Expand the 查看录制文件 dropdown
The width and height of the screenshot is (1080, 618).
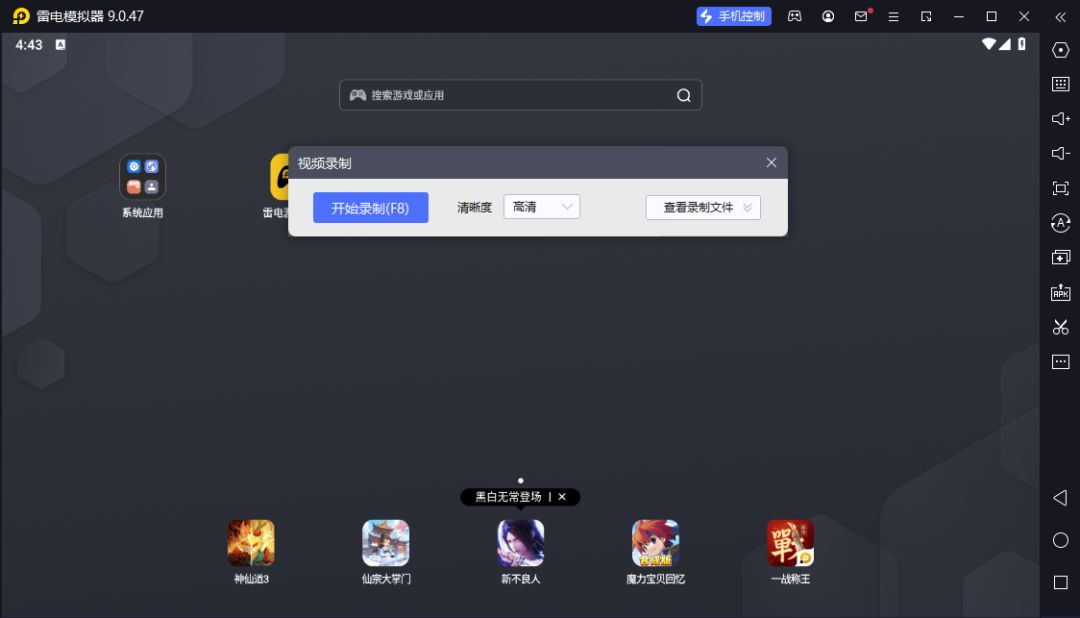coord(703,207)
